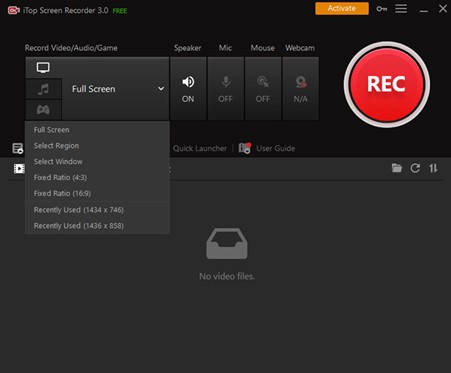Screen dimensions: 451x373
Task: Choose Select Window option
Action: (x=97, y=162)
